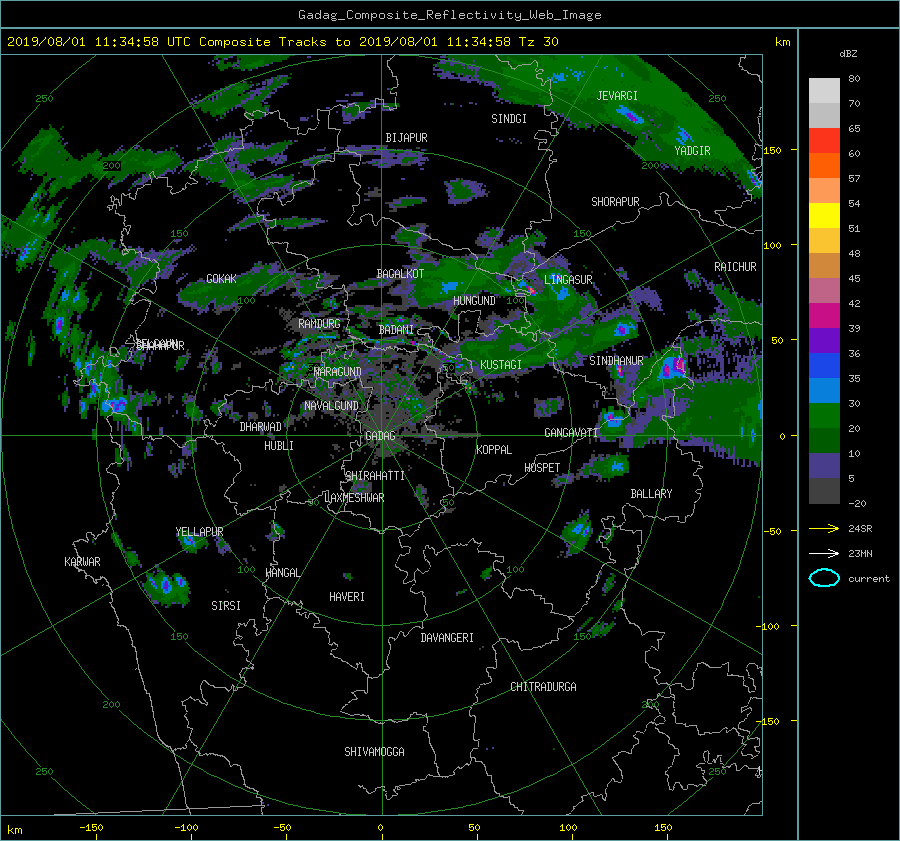
Task: Click the km label at bottom left
Action: click(x=14, y=830)
